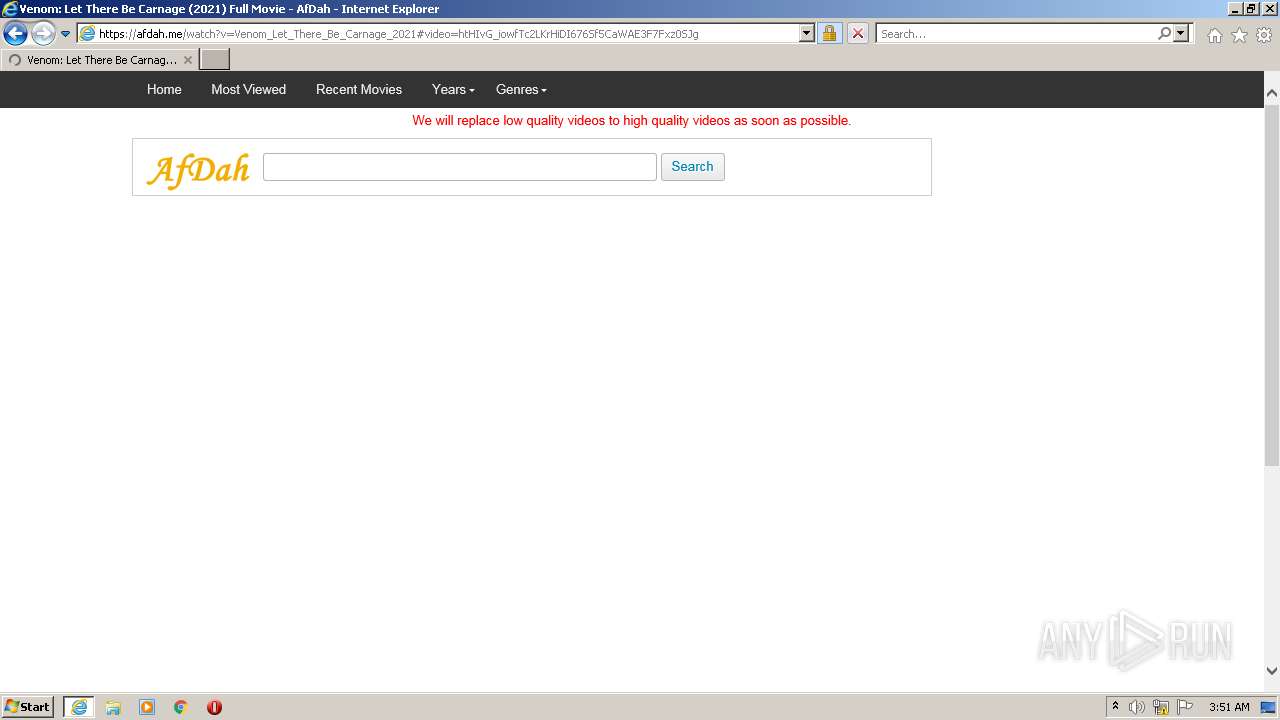Open the Most Viewed page
1280x720 pixels.
pos(248,89)
